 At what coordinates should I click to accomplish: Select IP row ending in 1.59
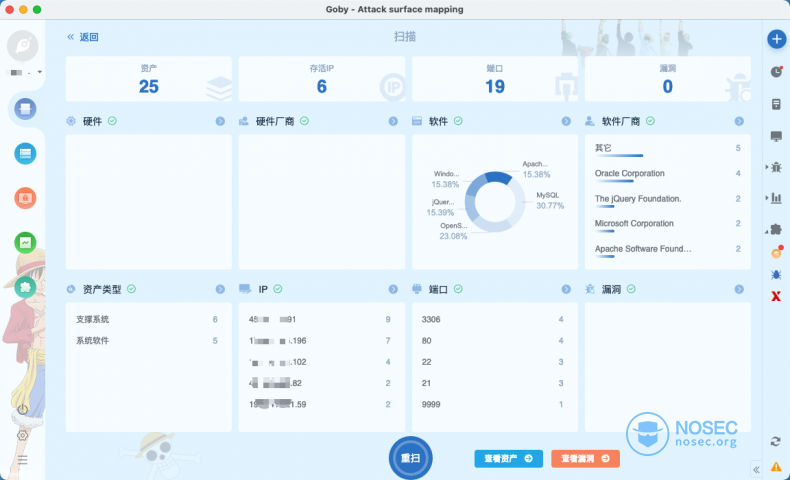(322, 404)
